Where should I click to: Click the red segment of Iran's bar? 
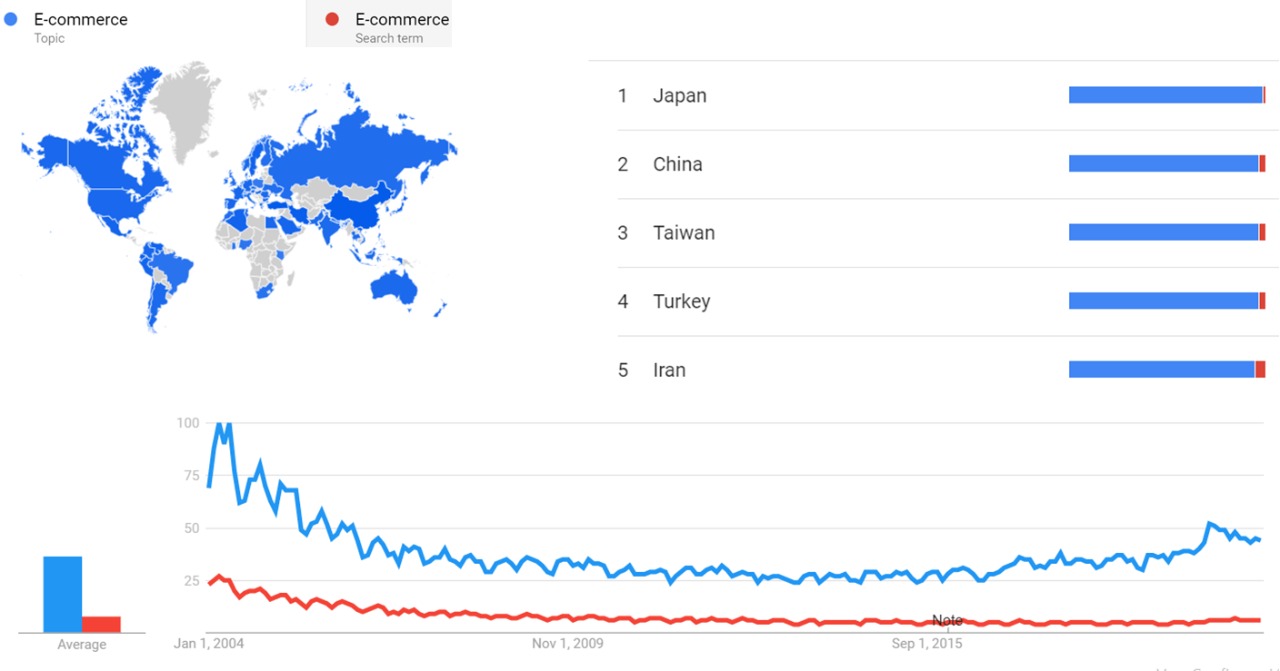pyautogui.click(x=1260, y=369)
